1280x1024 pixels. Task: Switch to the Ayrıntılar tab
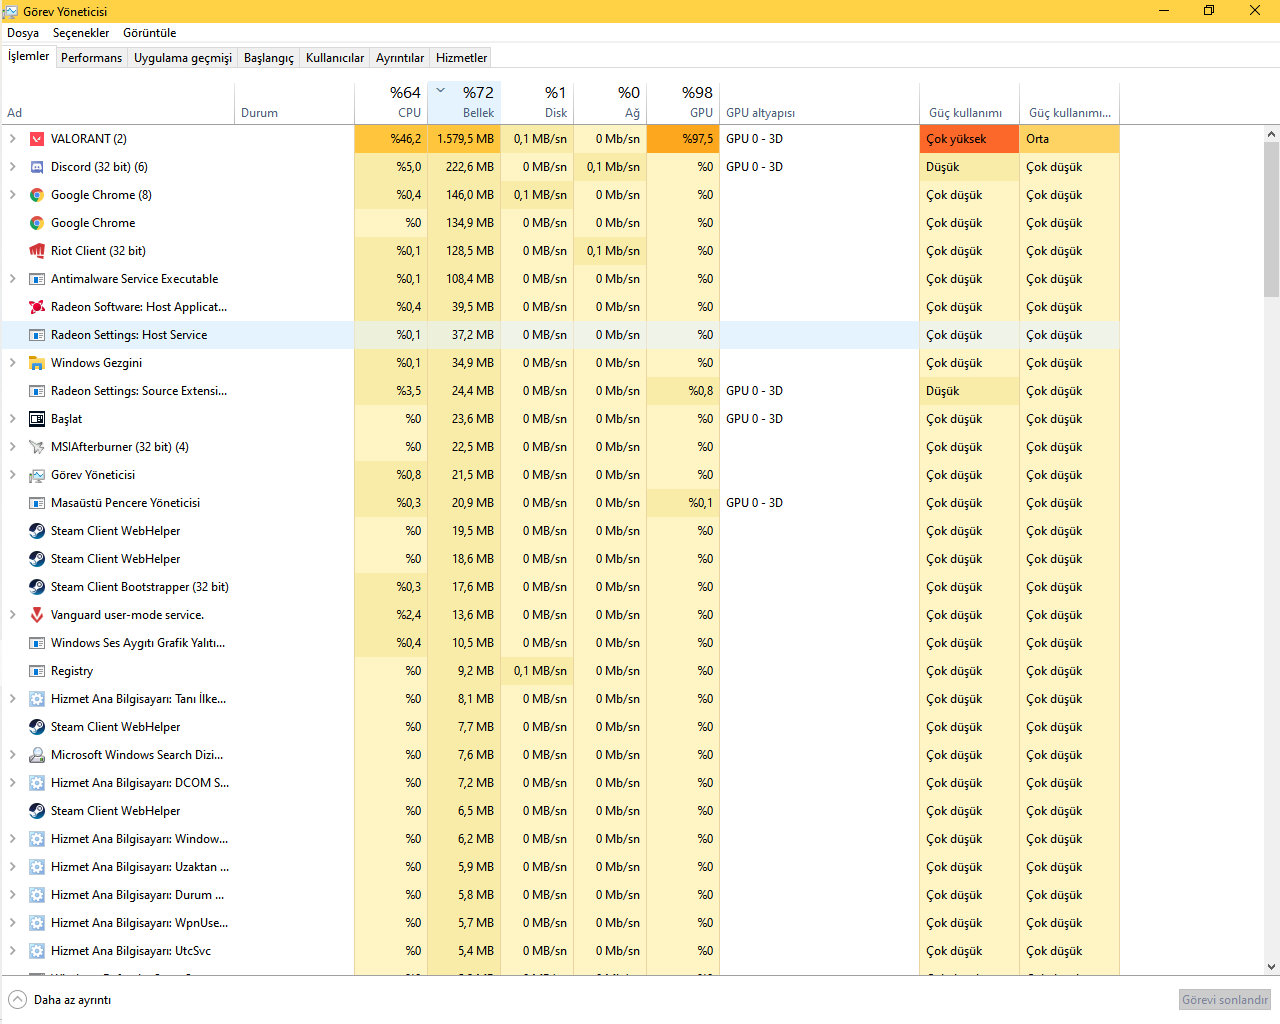pyautogui.click(x=400, y=58)
